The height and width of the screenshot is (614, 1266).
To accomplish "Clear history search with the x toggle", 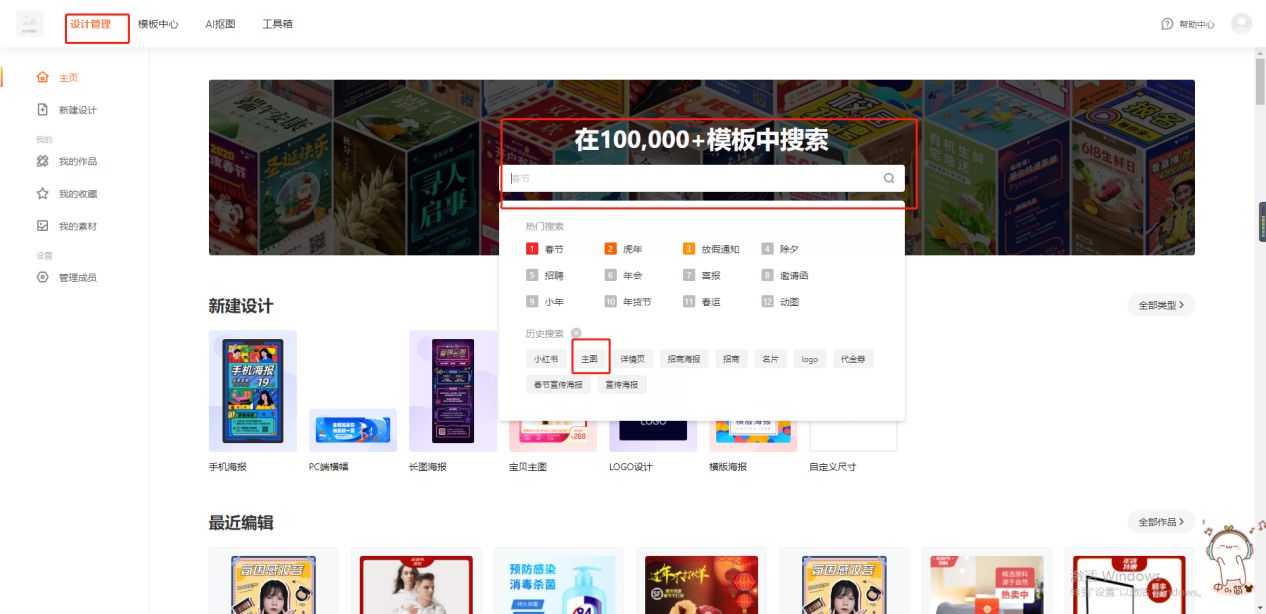I will [x=574, y=333].
